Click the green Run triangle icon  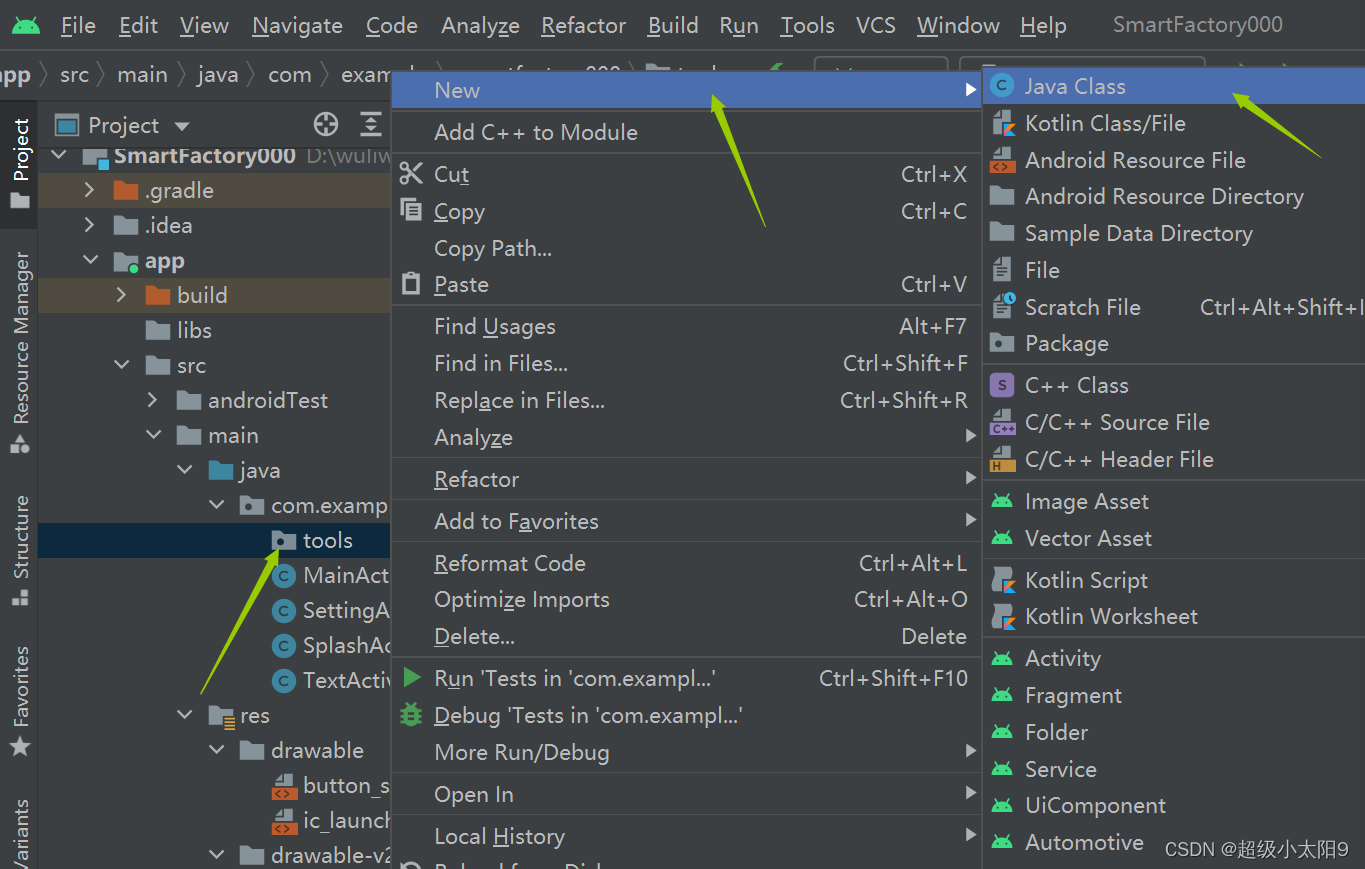click(411, 678)
